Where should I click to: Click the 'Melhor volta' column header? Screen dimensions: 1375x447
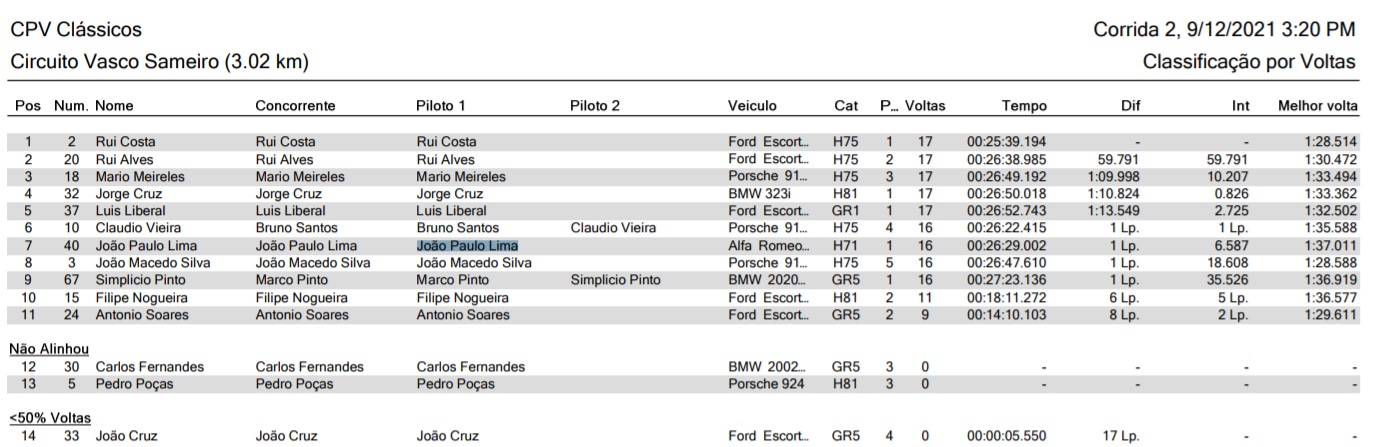point(1316,105)
